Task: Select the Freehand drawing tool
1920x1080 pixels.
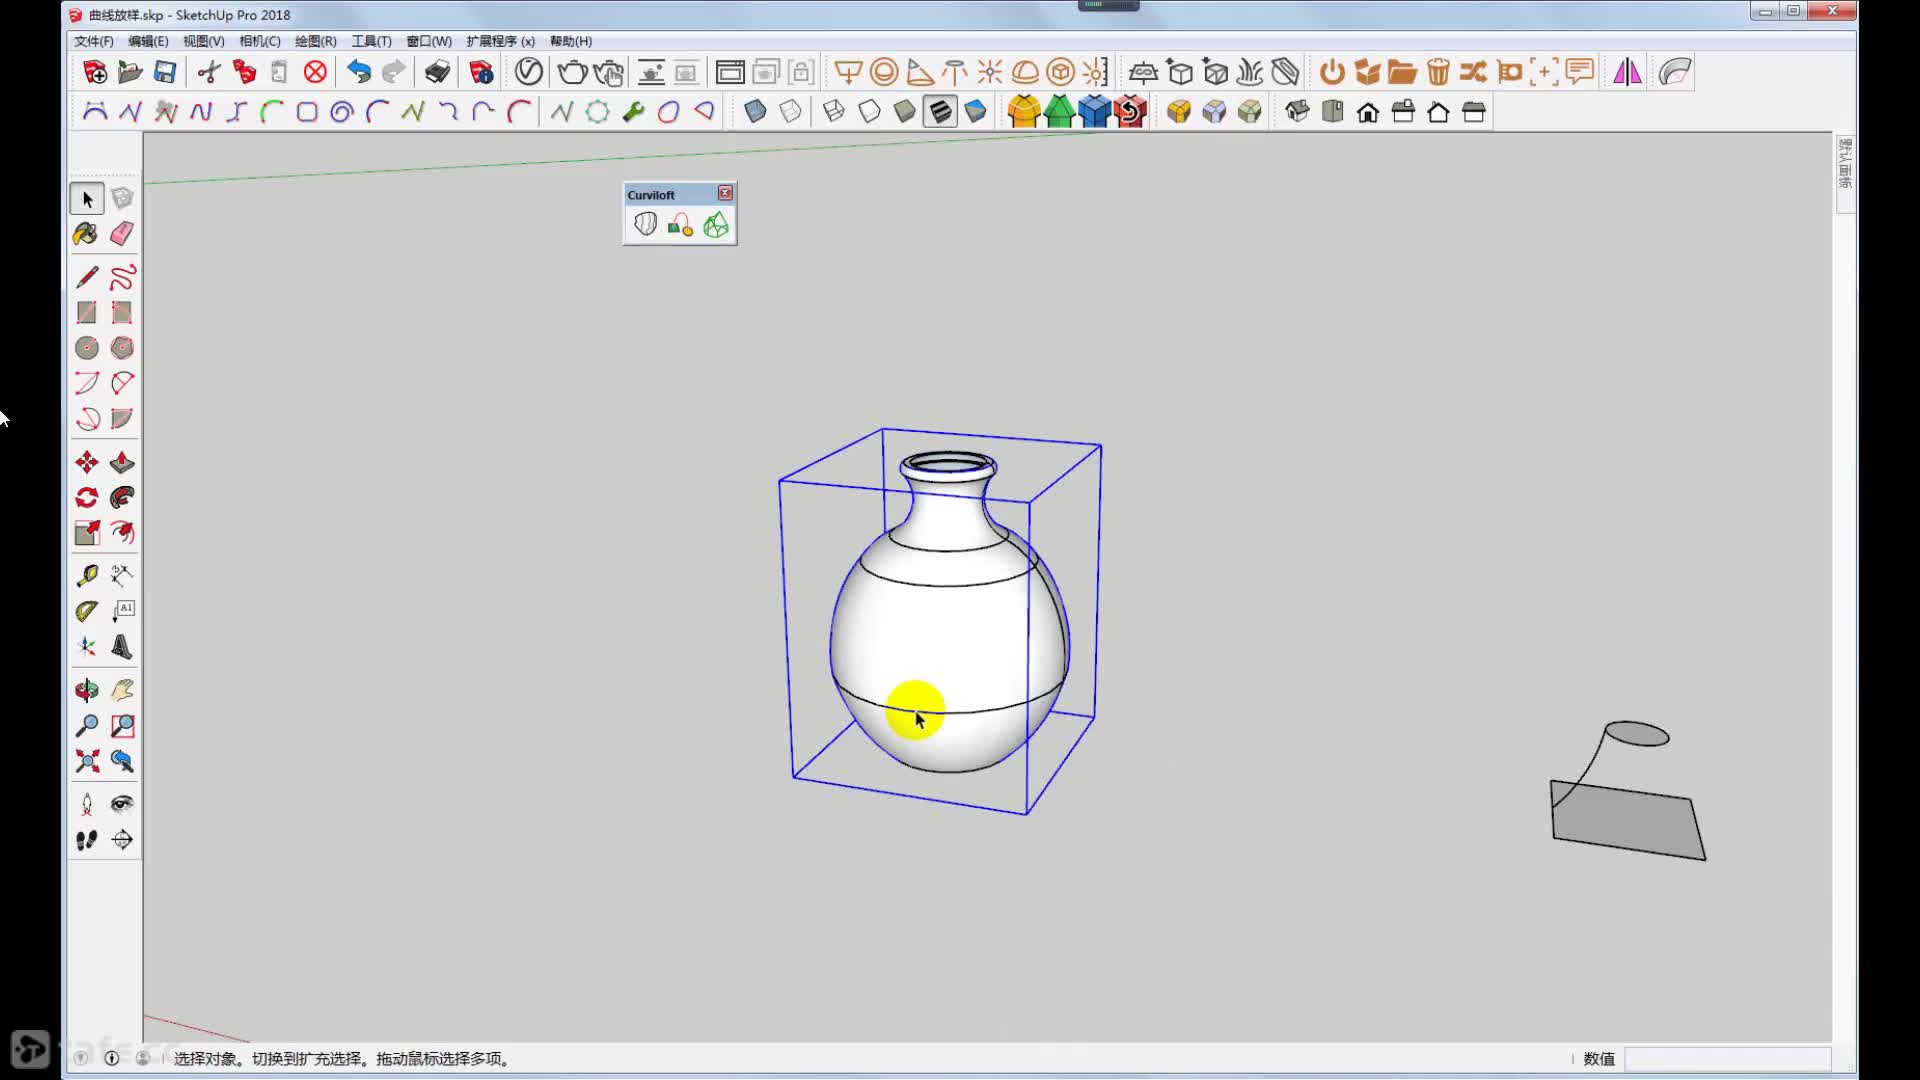Action: (122, 277)
